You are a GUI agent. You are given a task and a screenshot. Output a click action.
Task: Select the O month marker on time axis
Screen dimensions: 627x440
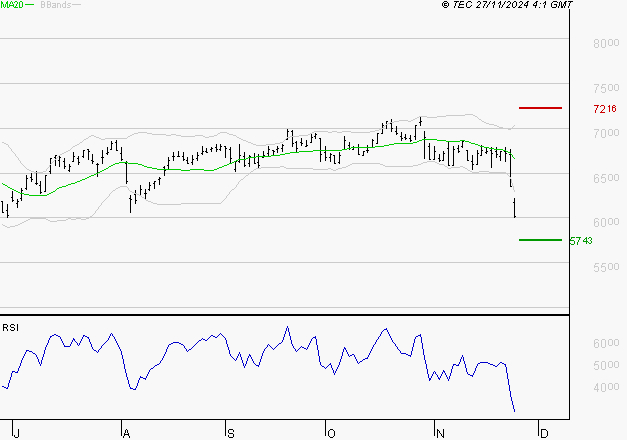coord(330,433)
